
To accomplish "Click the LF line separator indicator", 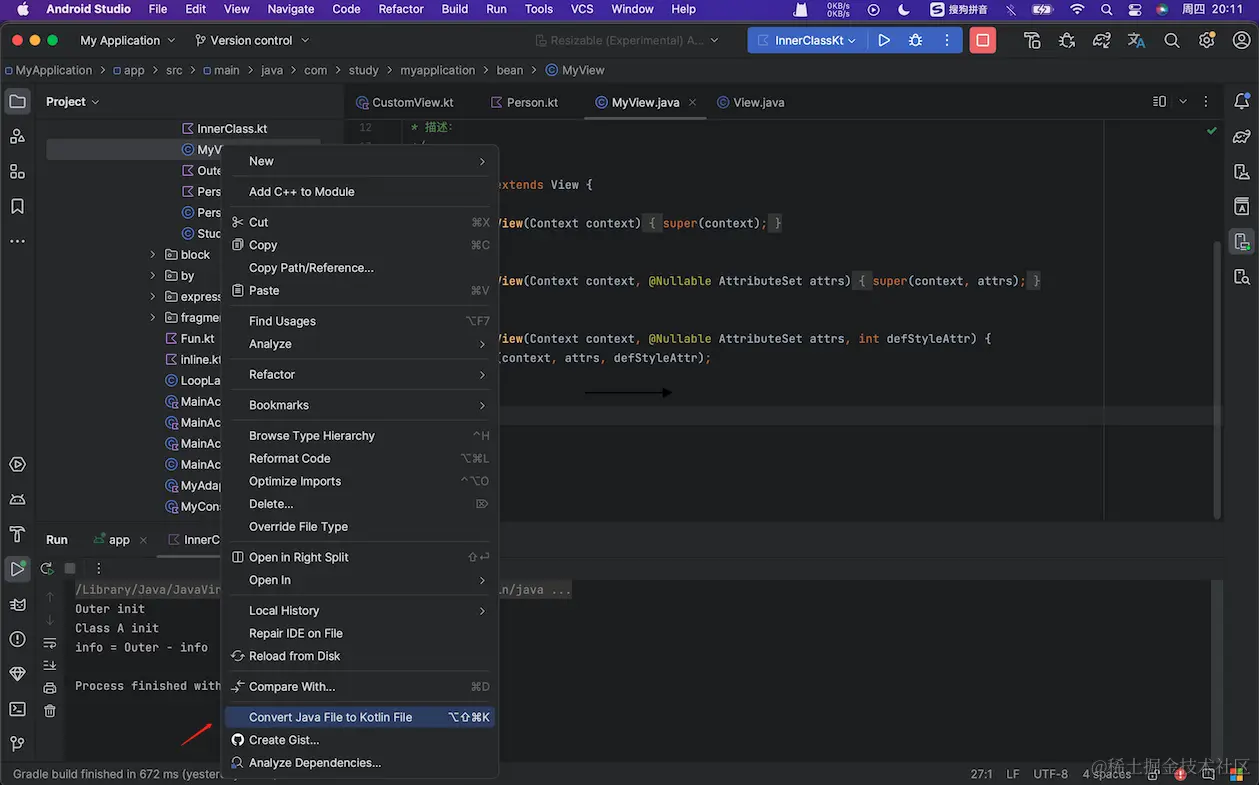I will click(x=1012, y=774).
